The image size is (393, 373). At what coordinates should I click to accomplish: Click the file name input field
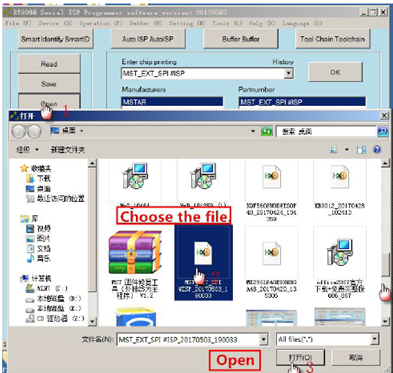(x=189, y=340)
